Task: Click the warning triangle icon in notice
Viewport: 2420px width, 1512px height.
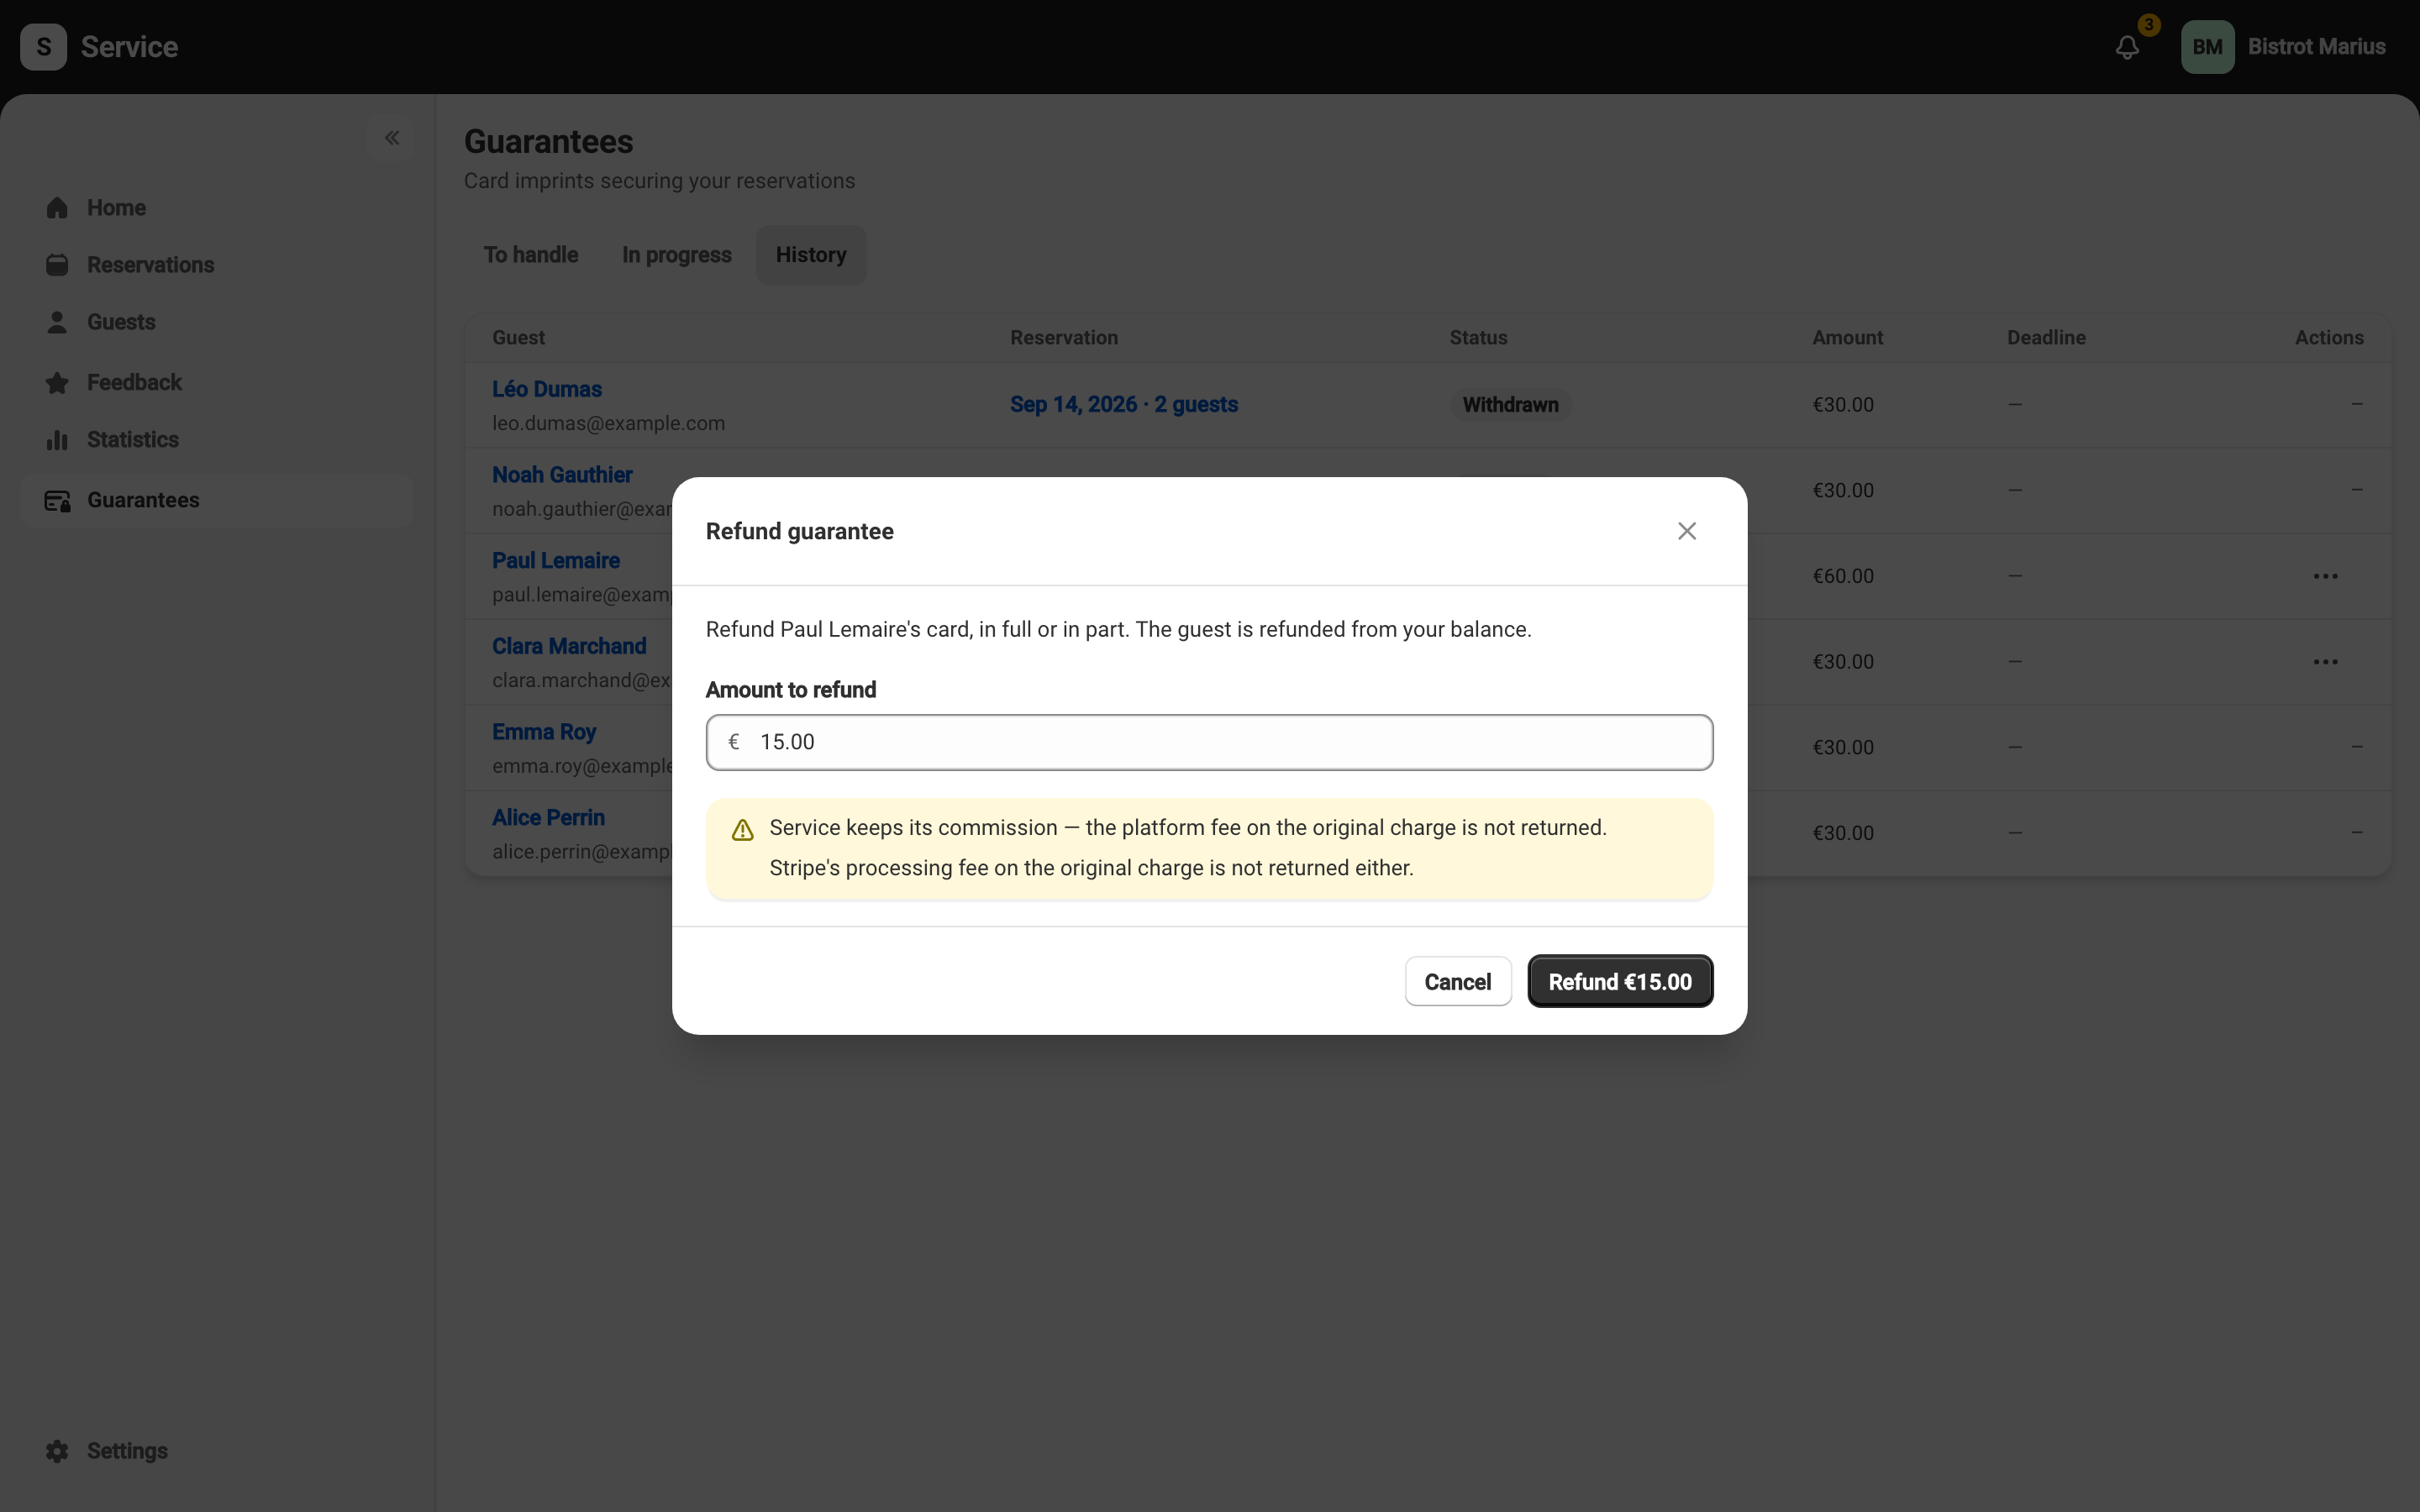Action: point(742,830)
